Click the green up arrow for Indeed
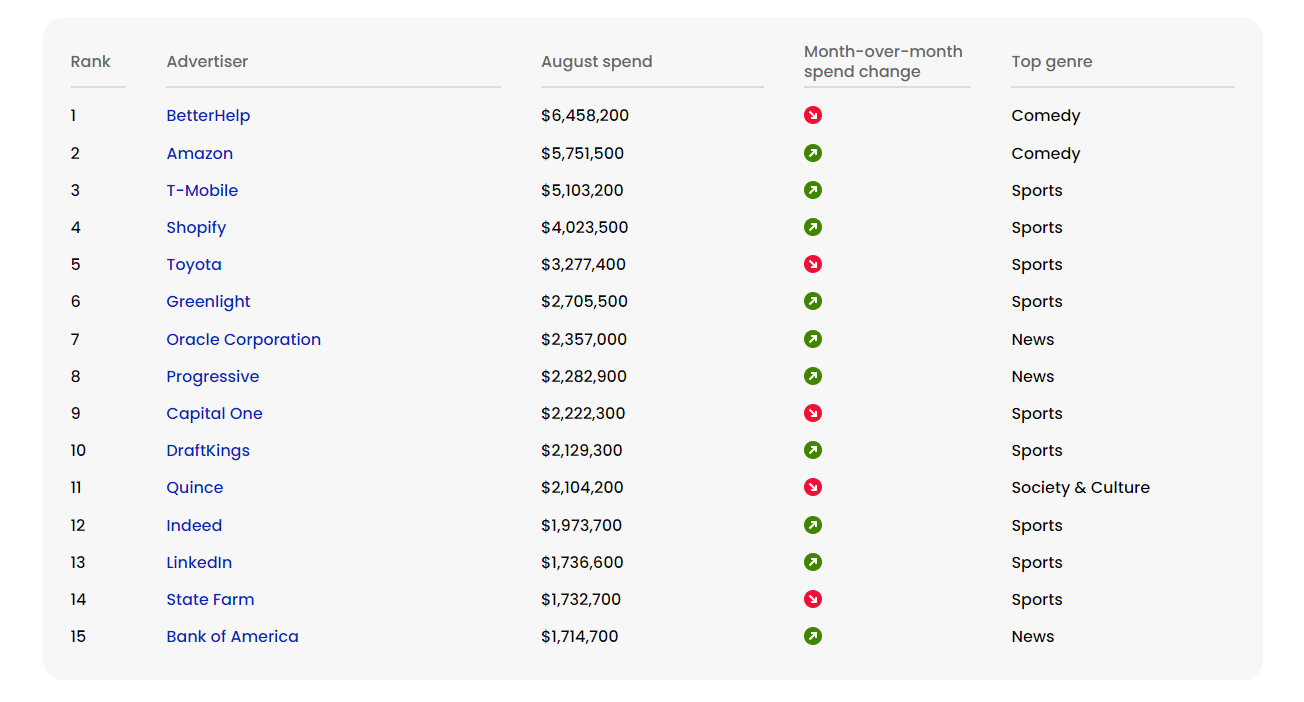Image resolution: width=1304 pixels, height=702 pixels. 813,525
